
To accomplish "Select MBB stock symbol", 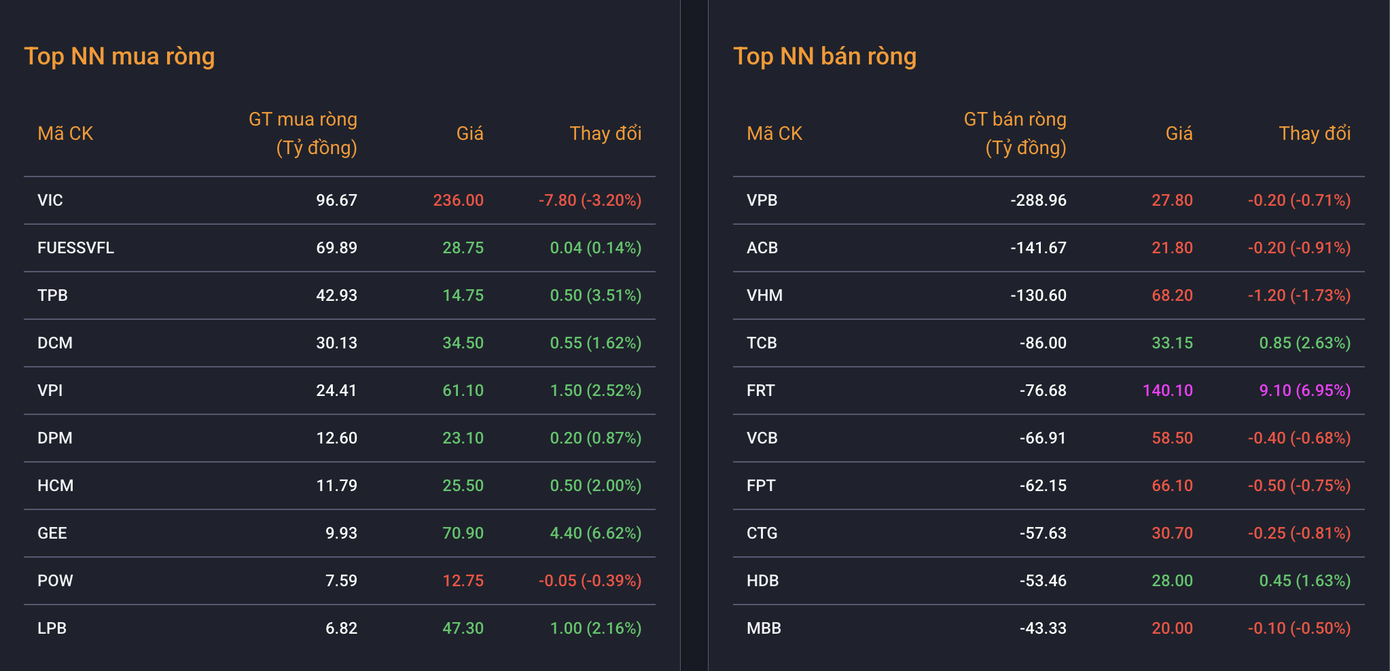I will 764,628.
